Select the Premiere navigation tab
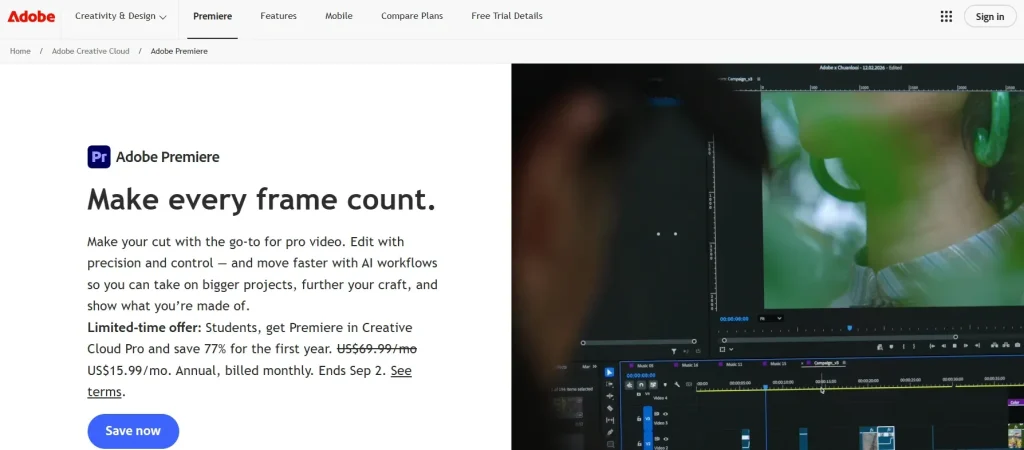 (x=212, y=16)
